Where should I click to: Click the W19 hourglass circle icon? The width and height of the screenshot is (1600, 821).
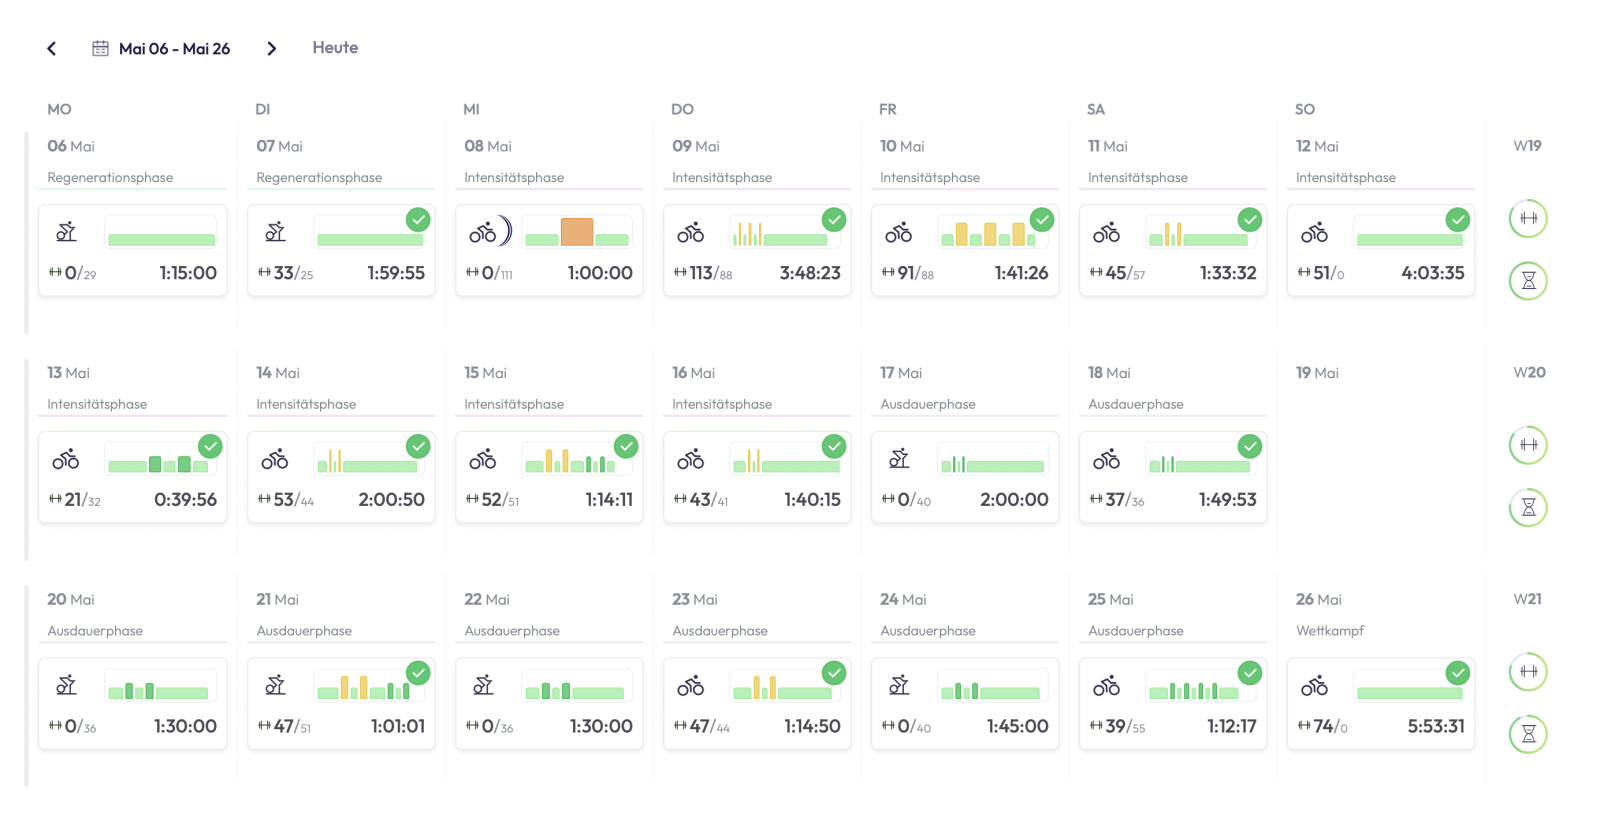coord(1528,281)
